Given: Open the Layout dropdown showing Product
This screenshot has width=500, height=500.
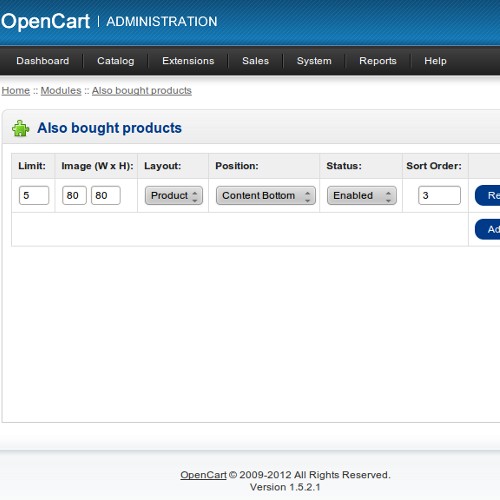Looking at the screenshot, I should pyautogui.click(x=174, y=195).
